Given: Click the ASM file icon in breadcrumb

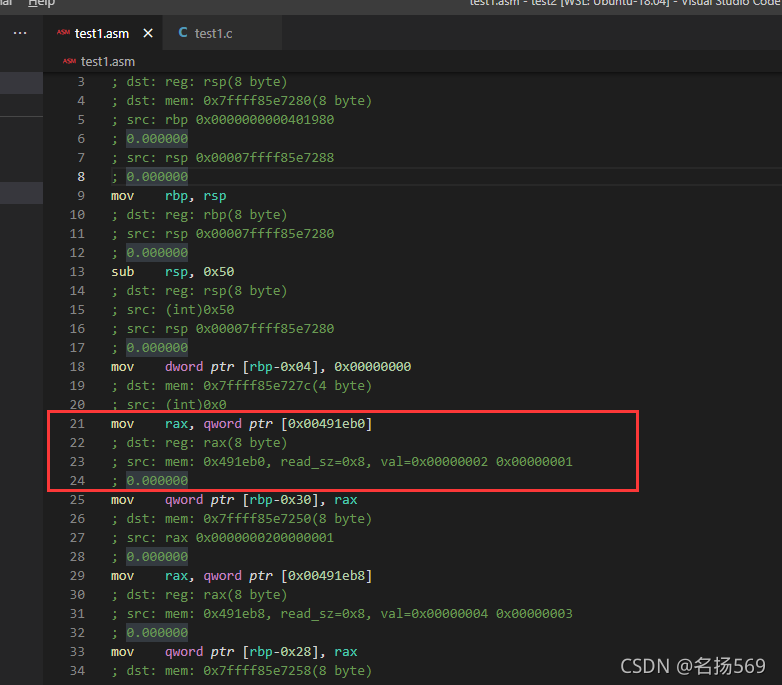Looking at the screenshot, I should [69, 61].
